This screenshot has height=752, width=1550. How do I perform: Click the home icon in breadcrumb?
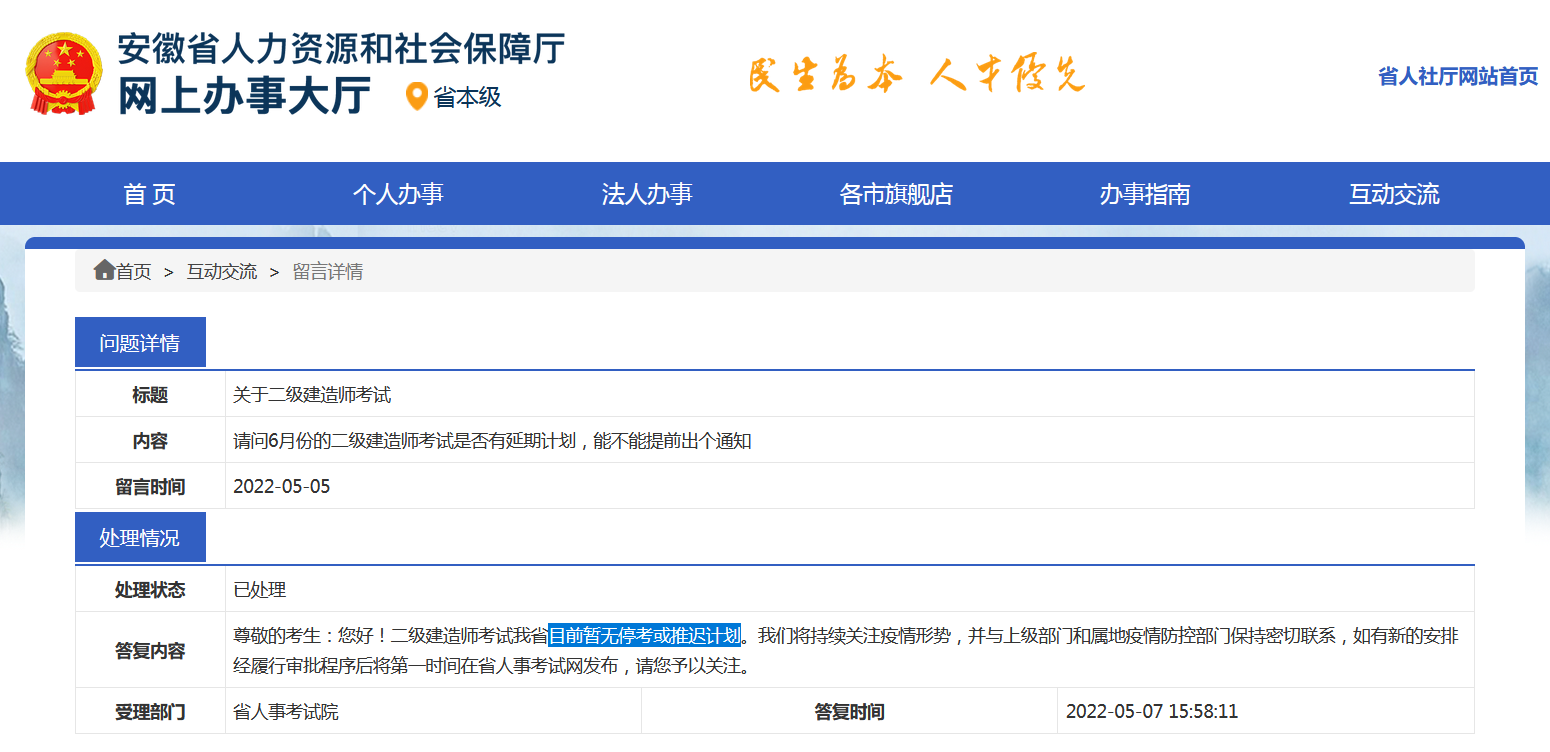coord(104,270)
